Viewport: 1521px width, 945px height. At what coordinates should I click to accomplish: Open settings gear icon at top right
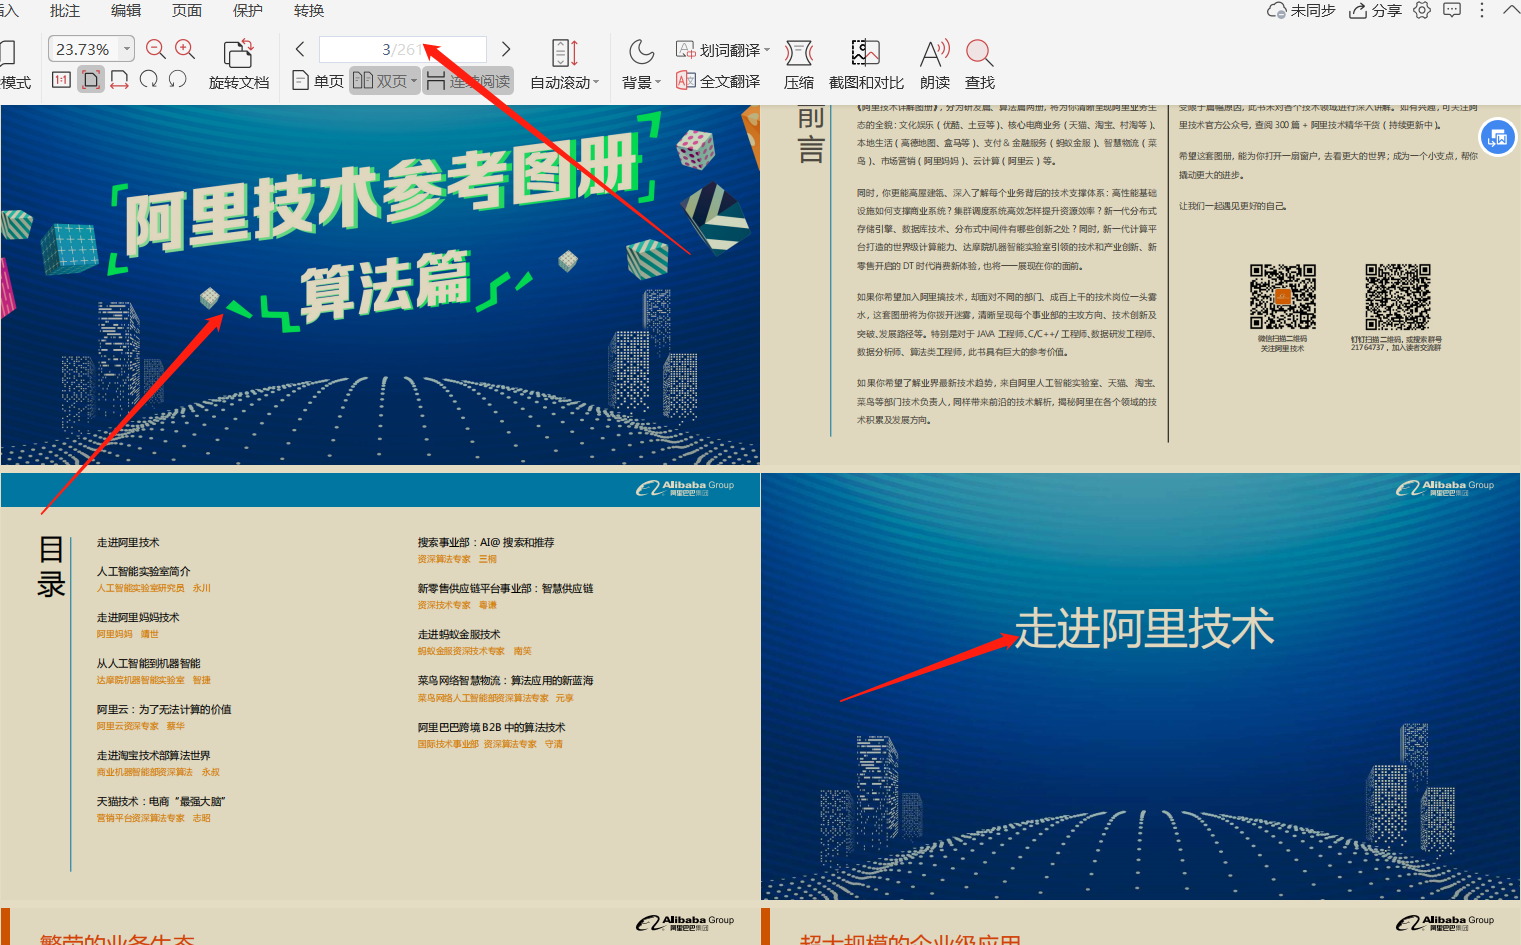[x=1422, y=10]
